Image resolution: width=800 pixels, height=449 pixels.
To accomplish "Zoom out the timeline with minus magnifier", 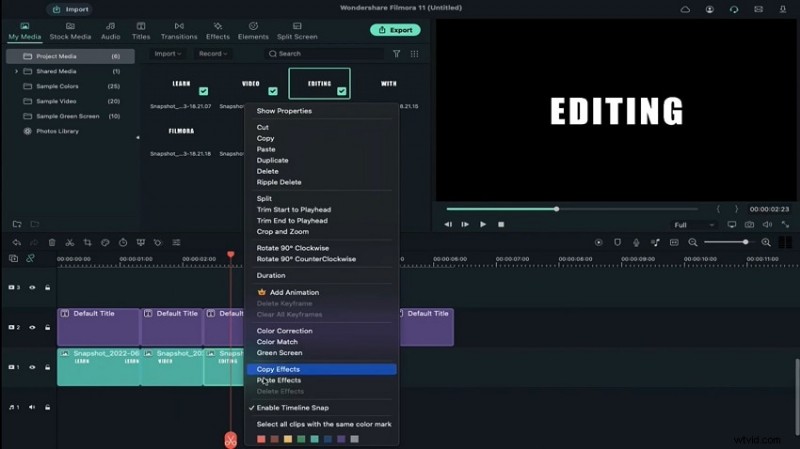I will pyautogui.click(x=693, y=243).
